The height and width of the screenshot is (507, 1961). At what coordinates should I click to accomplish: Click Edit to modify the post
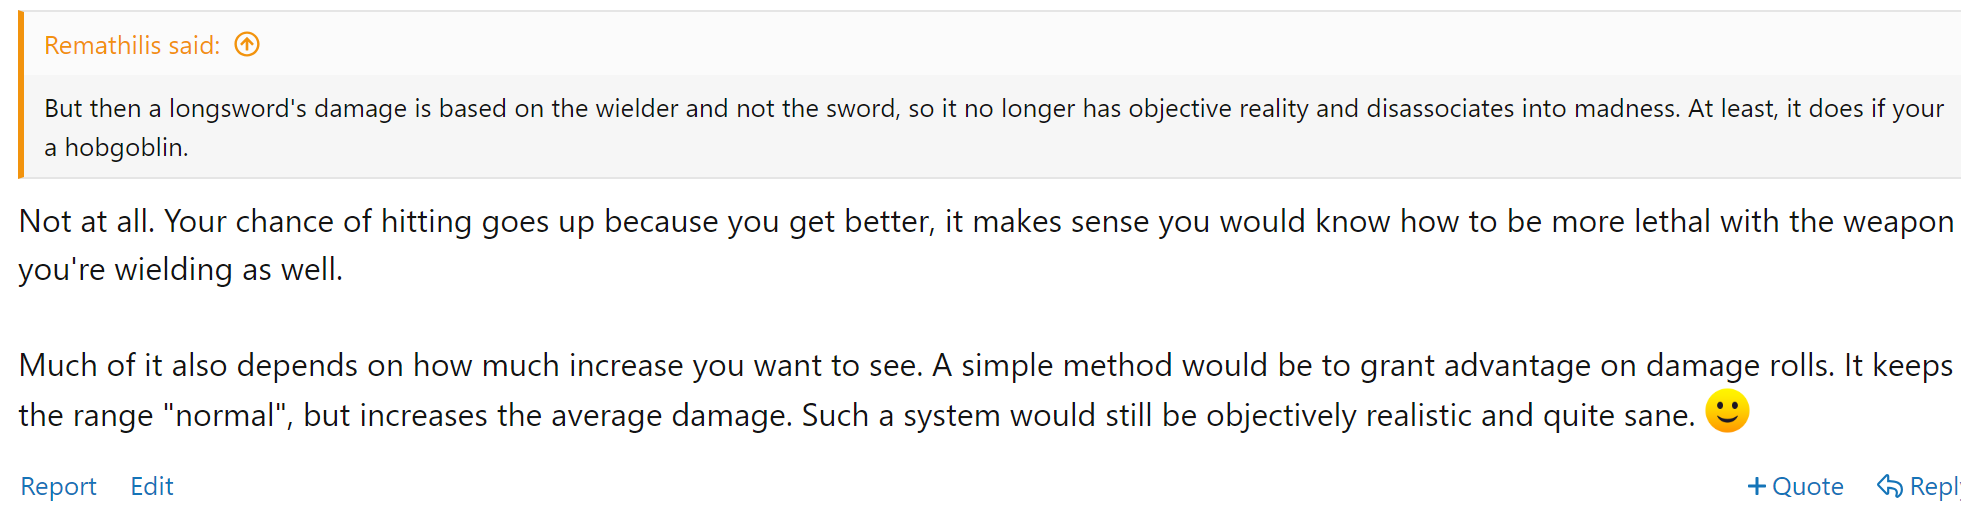[152, 486]
